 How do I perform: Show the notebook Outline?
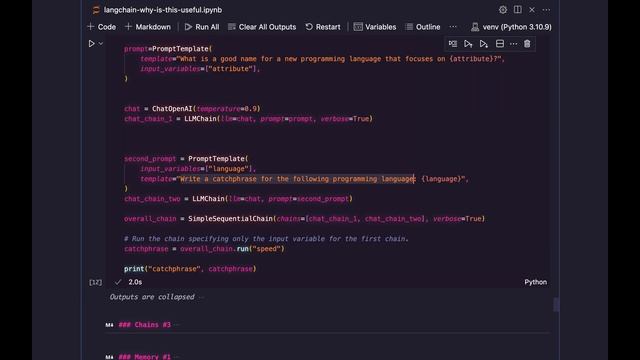[x=422, y=27]
